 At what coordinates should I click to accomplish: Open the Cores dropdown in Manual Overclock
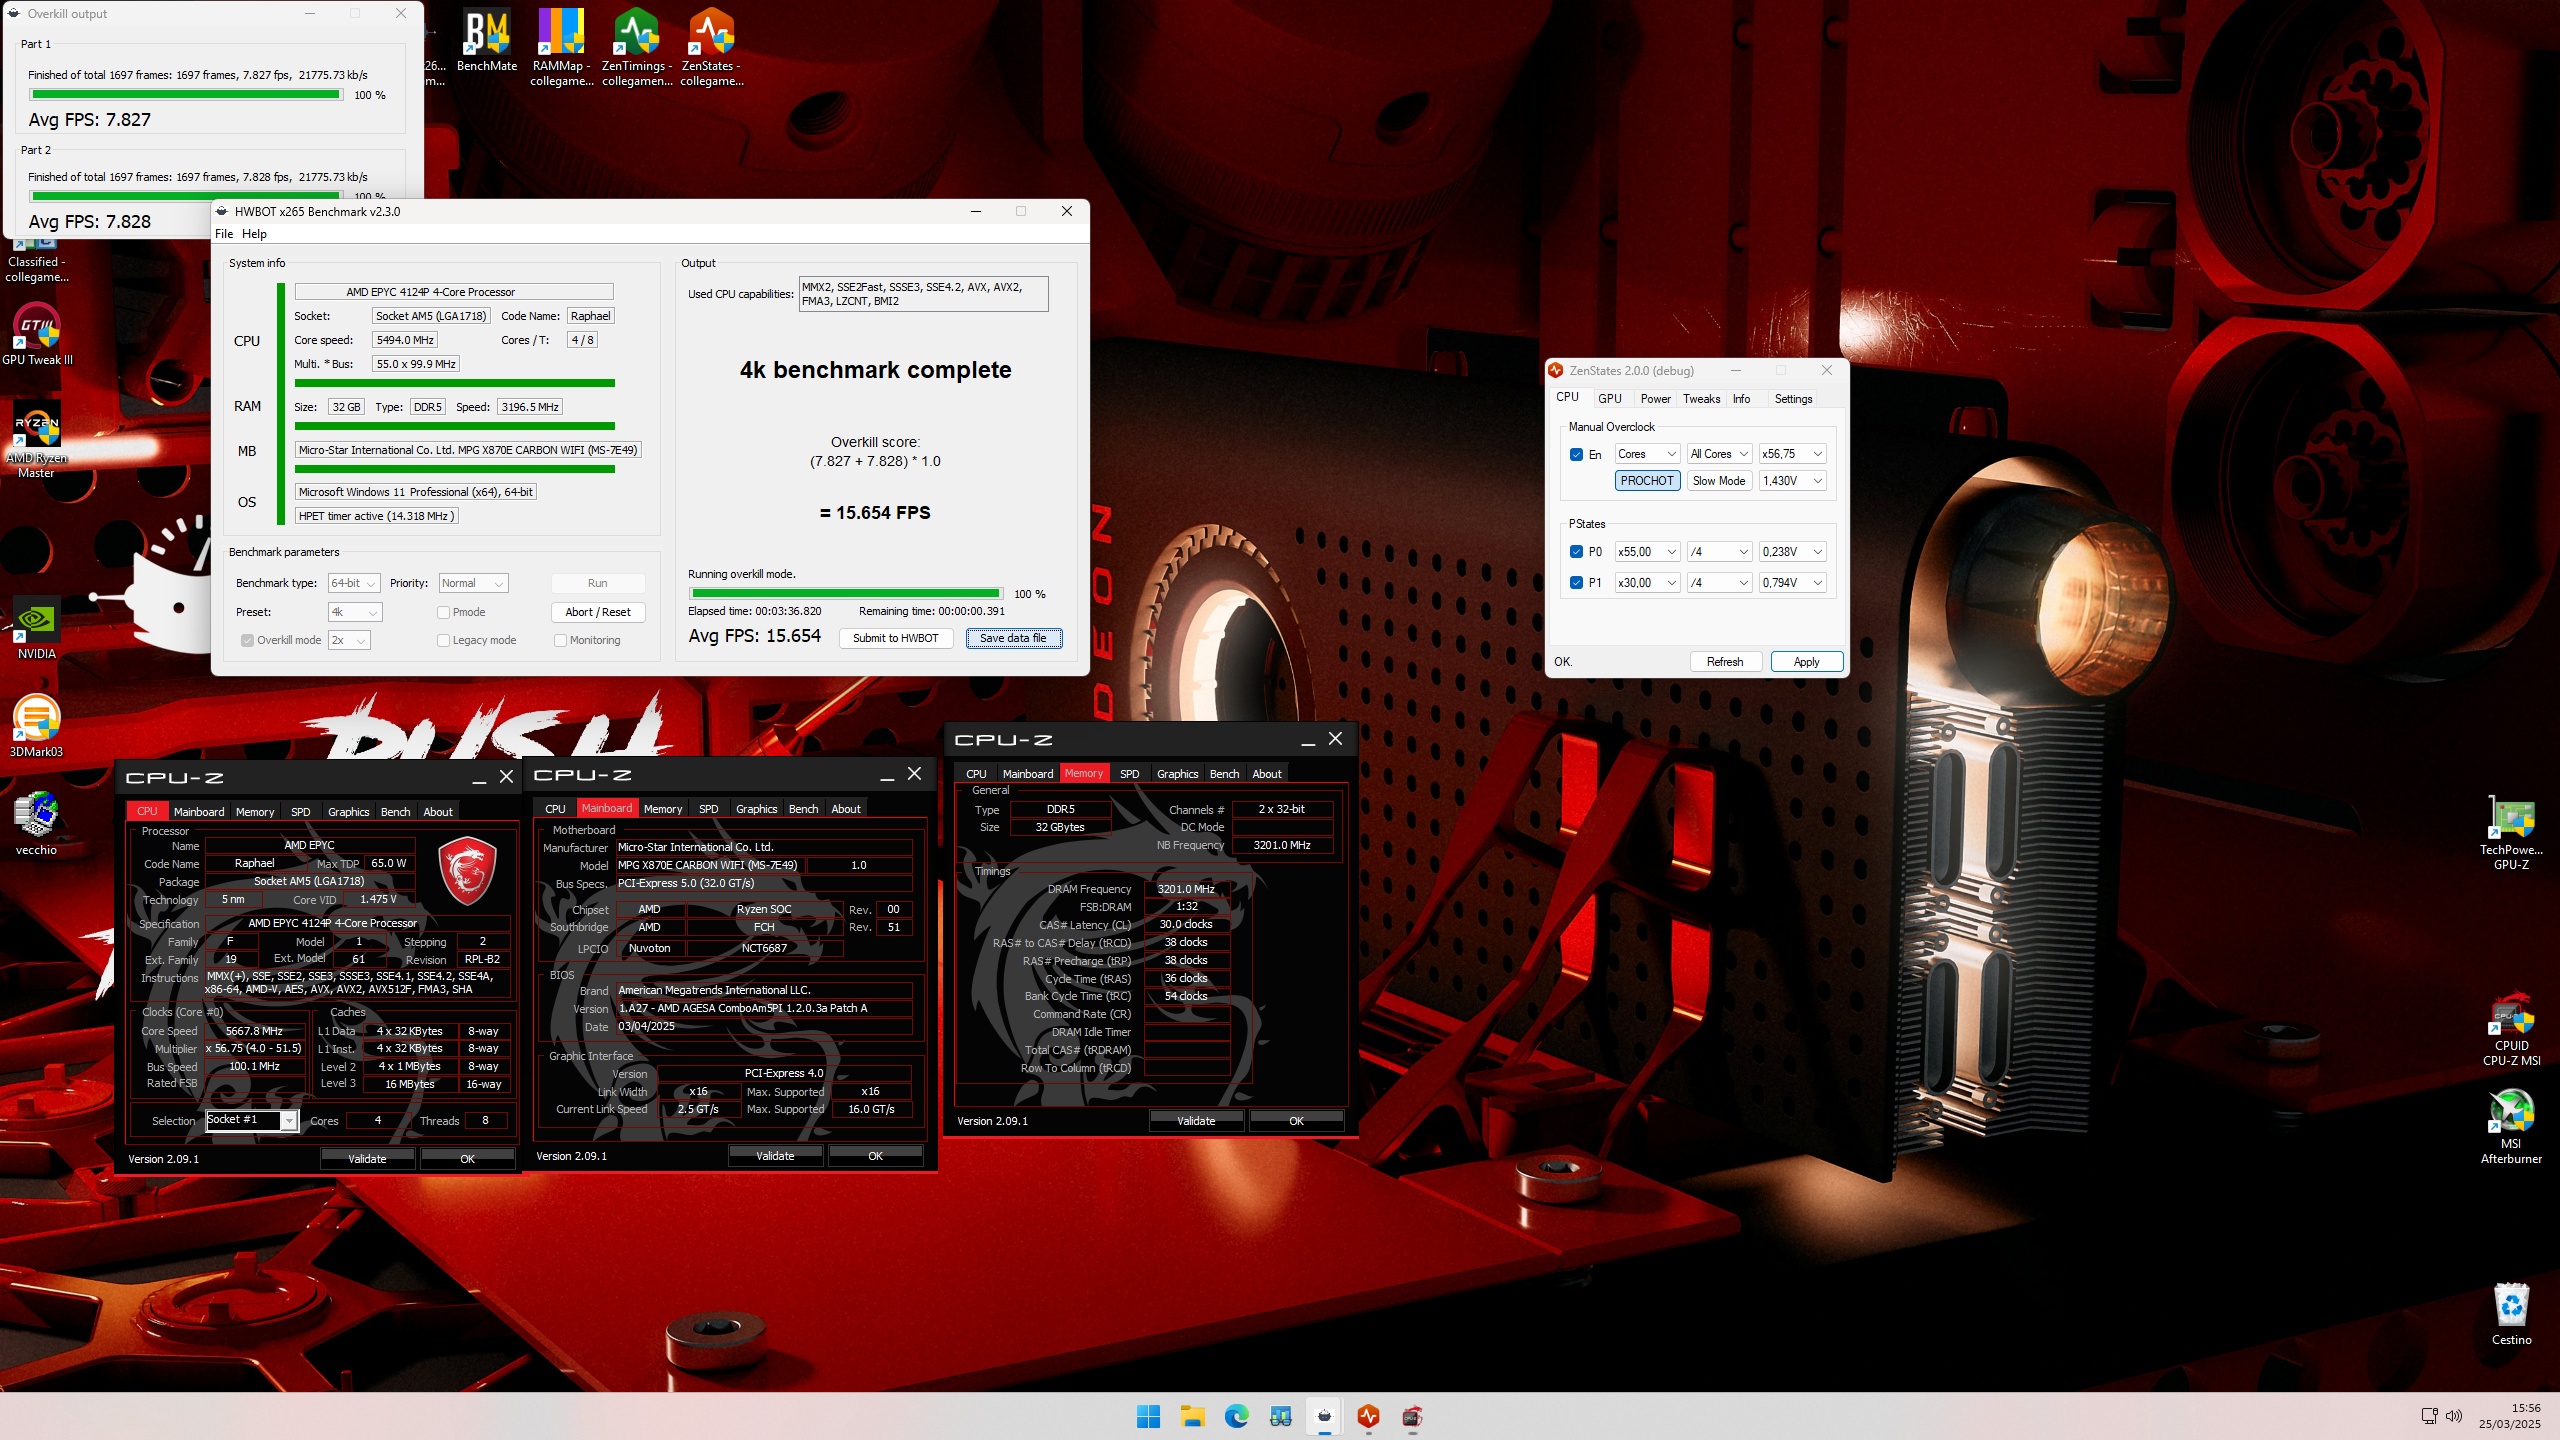(x=1647, y=454)
